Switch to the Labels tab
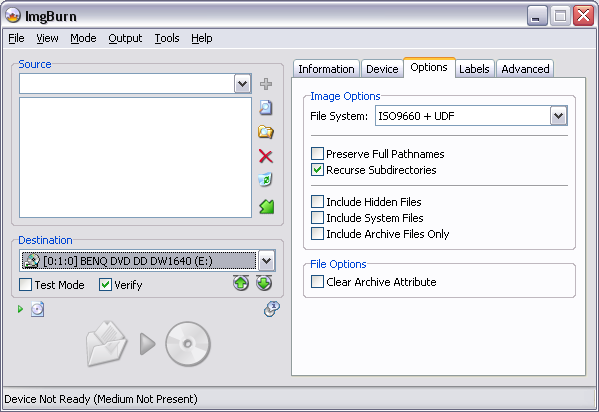 (x=474, y=69)
